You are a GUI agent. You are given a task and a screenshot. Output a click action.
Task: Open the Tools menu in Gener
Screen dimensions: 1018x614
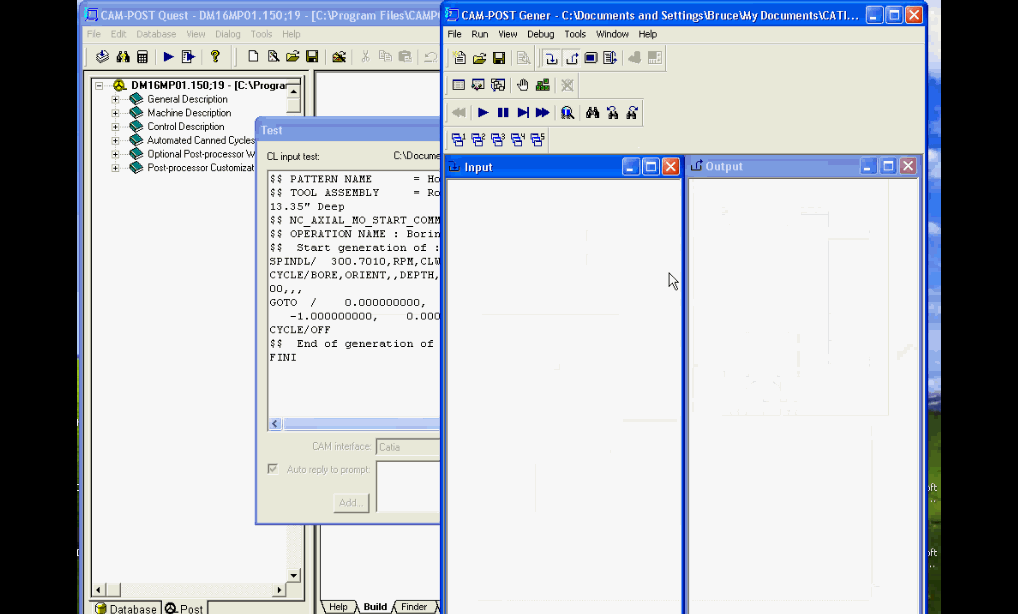click(575, 34)
